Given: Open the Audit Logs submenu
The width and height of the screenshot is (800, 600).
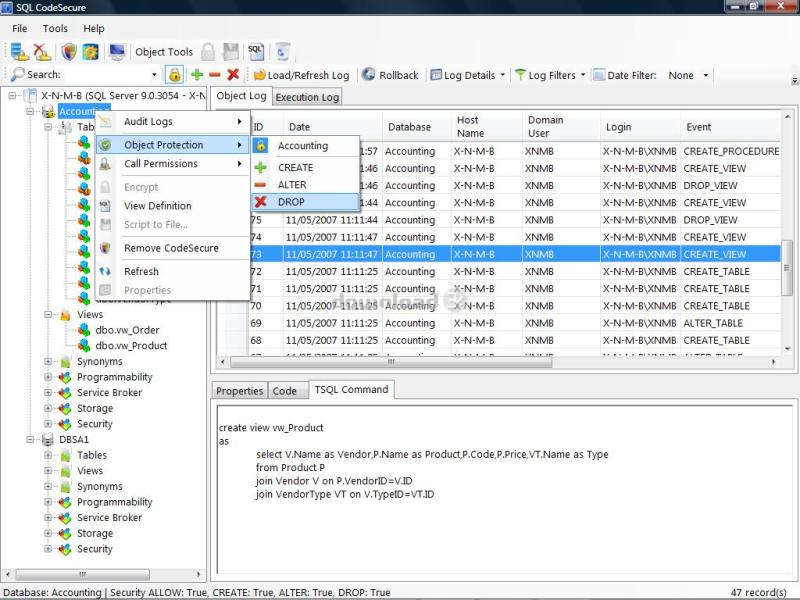Looking at the screenshot, I should pos(172,121).
